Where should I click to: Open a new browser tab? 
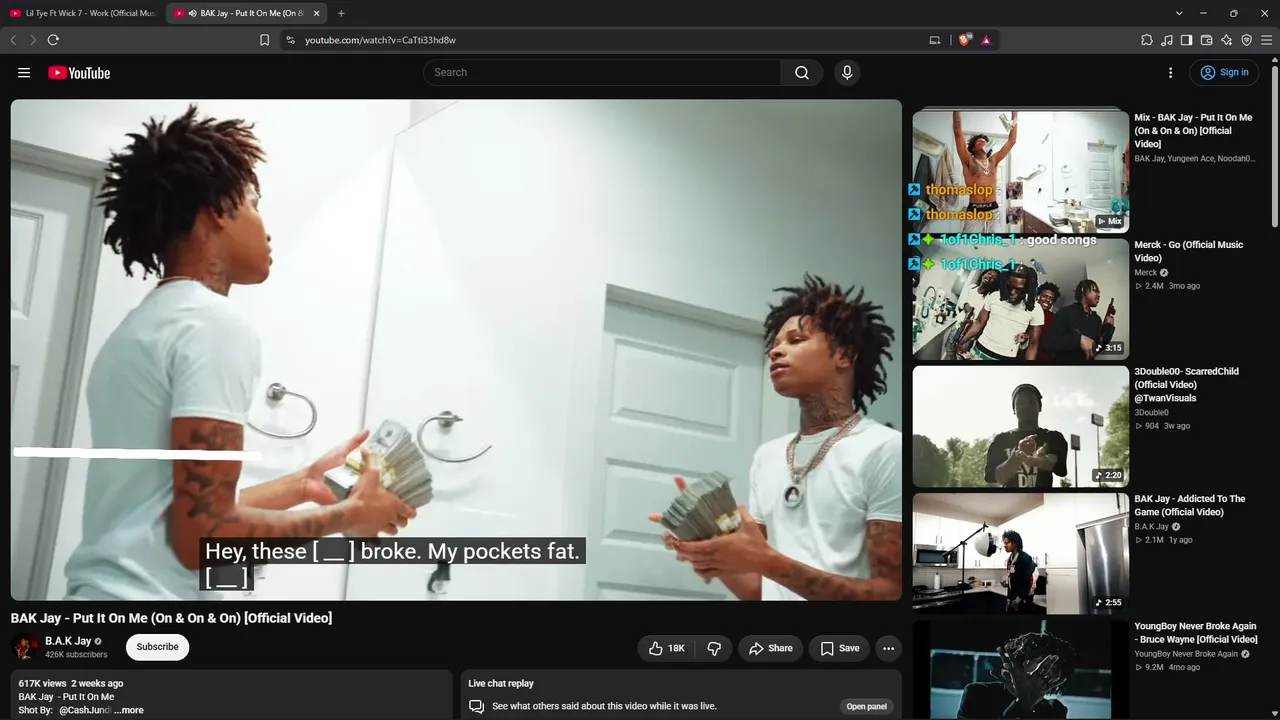(341, 13)
